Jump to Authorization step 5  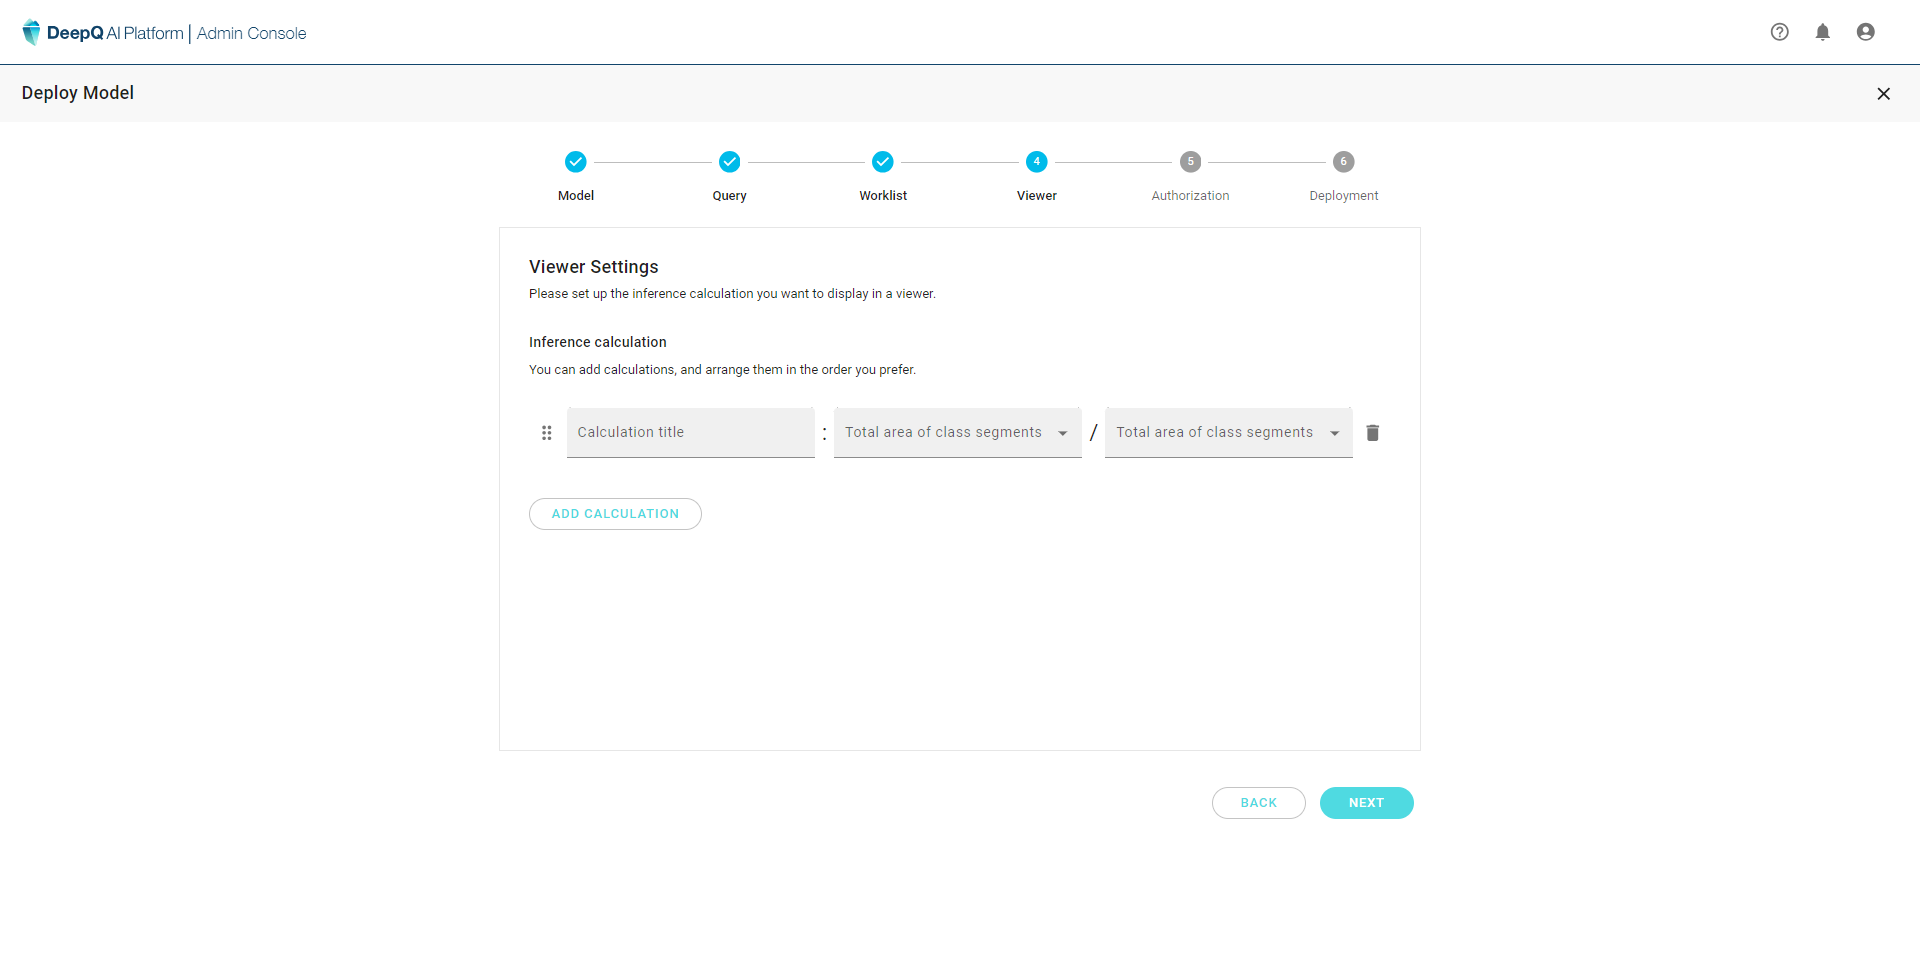pyautogui.click(x=1190, y=162)
